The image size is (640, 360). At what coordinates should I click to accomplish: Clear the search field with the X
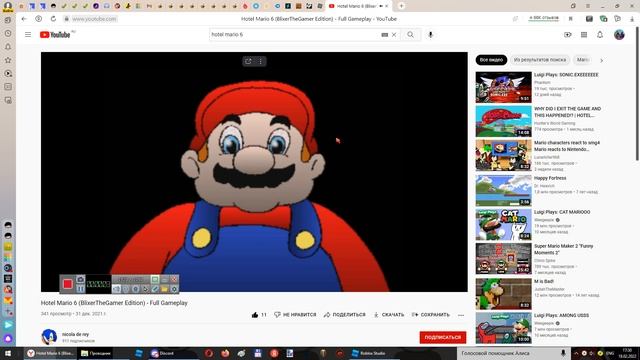click(394, 35)
